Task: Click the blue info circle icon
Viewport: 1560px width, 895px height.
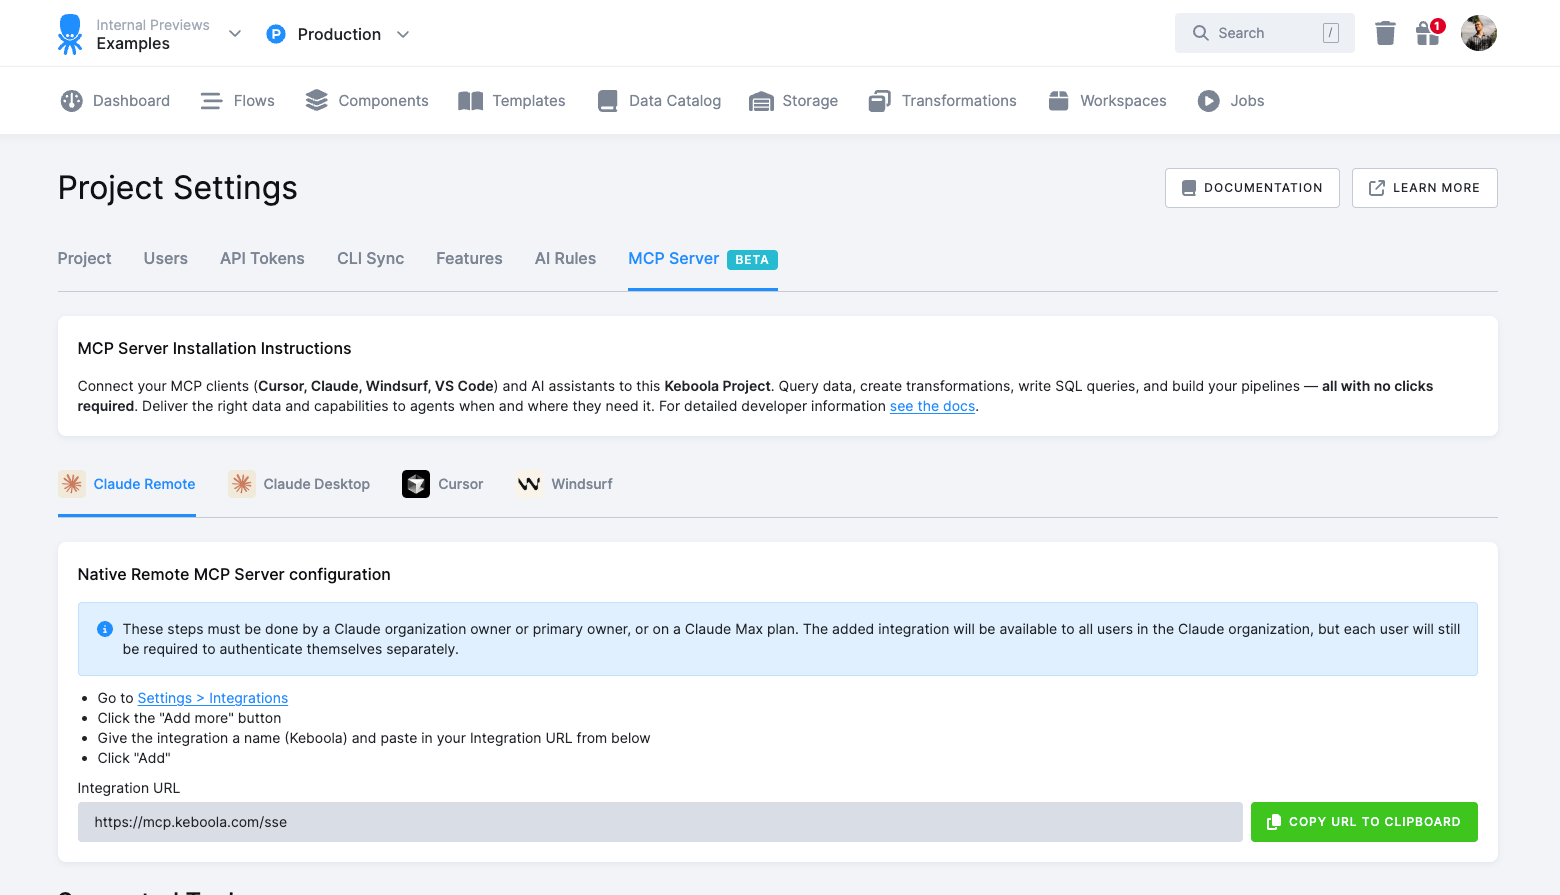Action: coord(105,629)
